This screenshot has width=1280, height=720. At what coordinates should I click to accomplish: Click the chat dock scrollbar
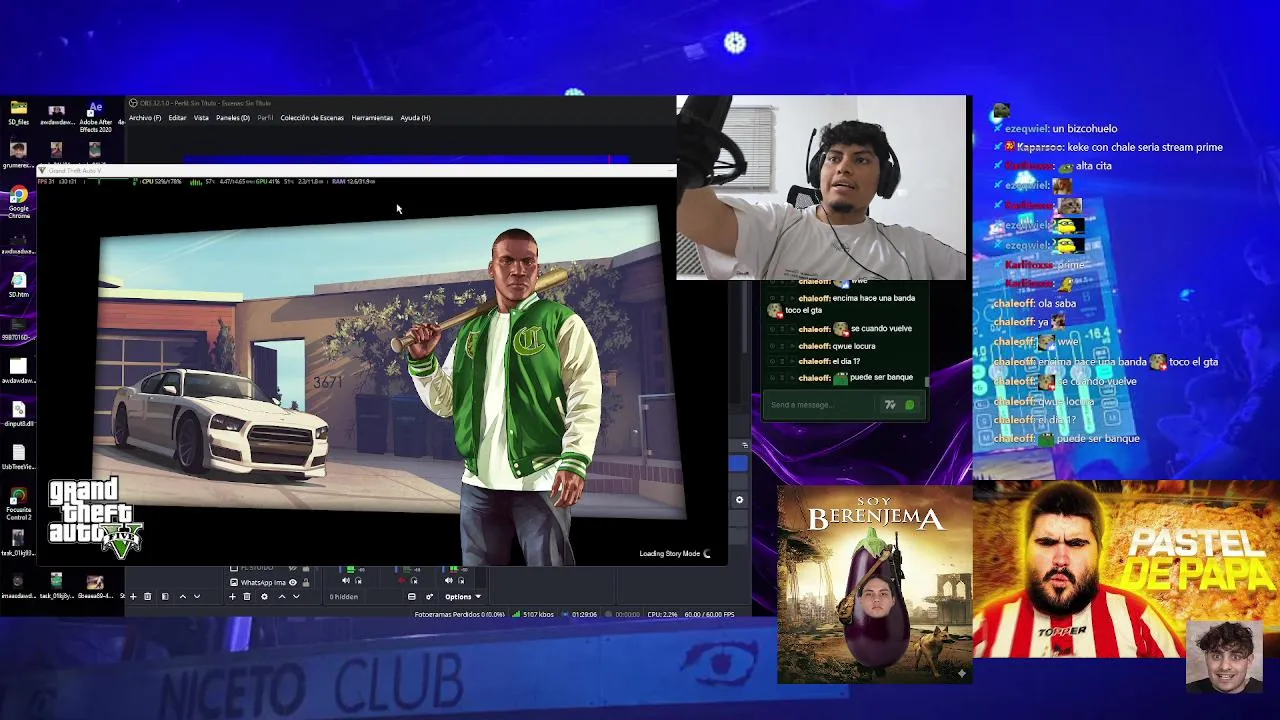click(x=927, y=381)
